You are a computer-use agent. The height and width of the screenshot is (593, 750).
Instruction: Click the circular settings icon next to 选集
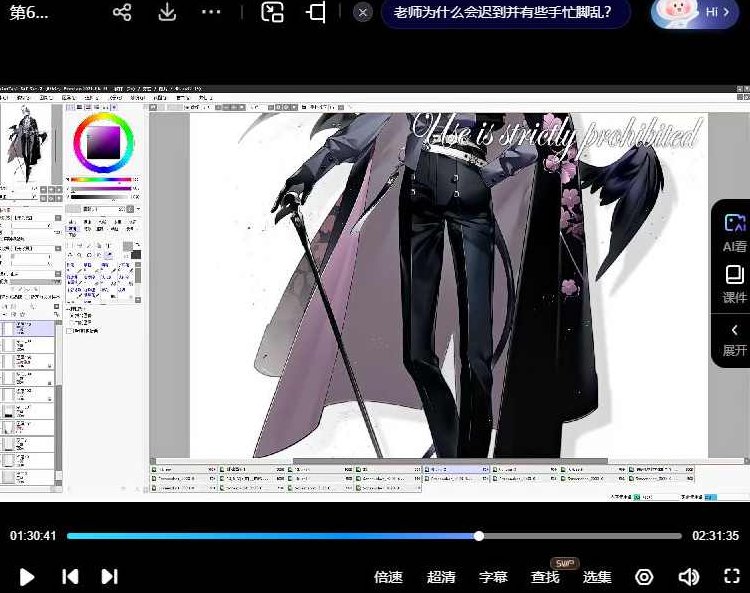tap(644, 577)
